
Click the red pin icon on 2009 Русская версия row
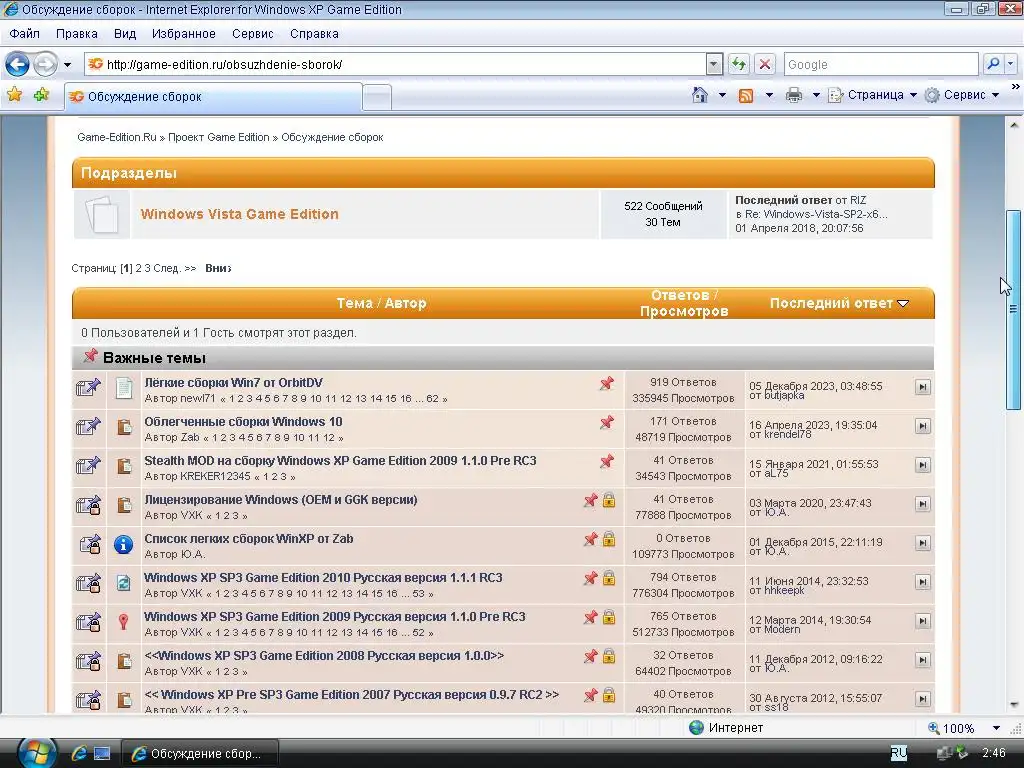[x=123, y=622]
